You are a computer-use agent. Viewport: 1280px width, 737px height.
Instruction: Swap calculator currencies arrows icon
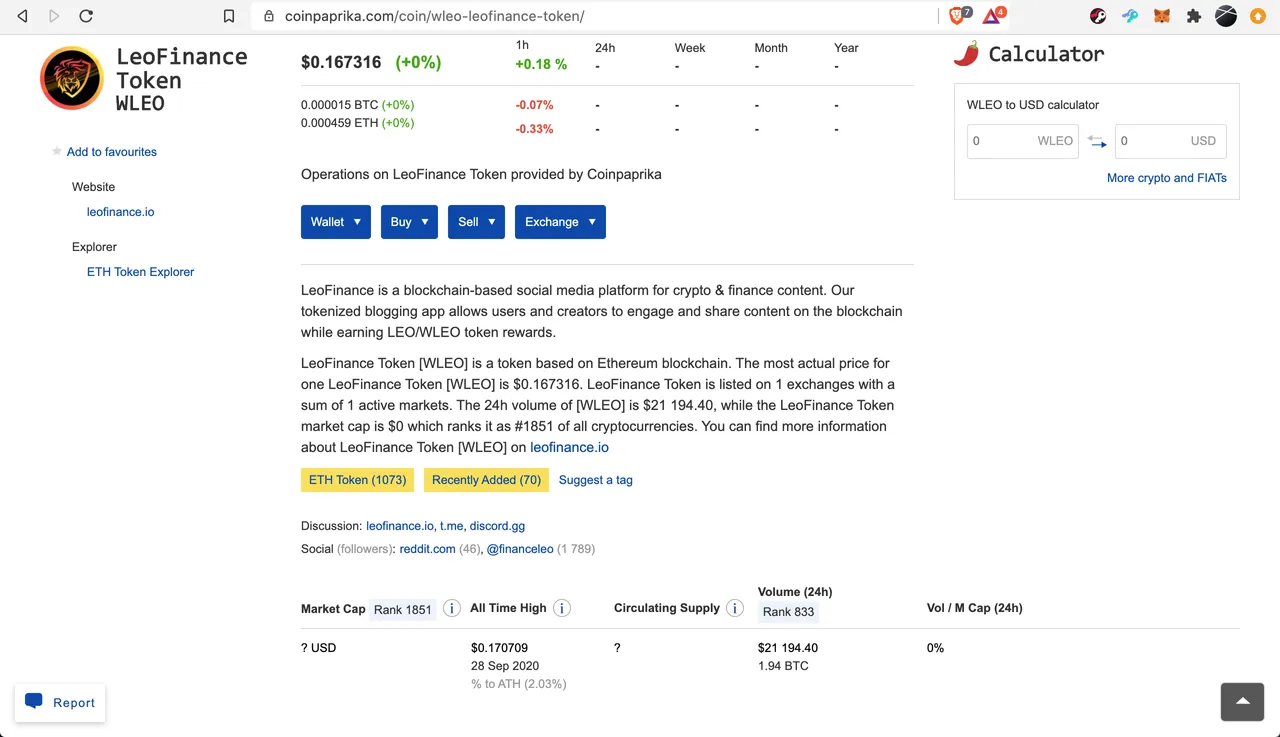click(1097, 141)
